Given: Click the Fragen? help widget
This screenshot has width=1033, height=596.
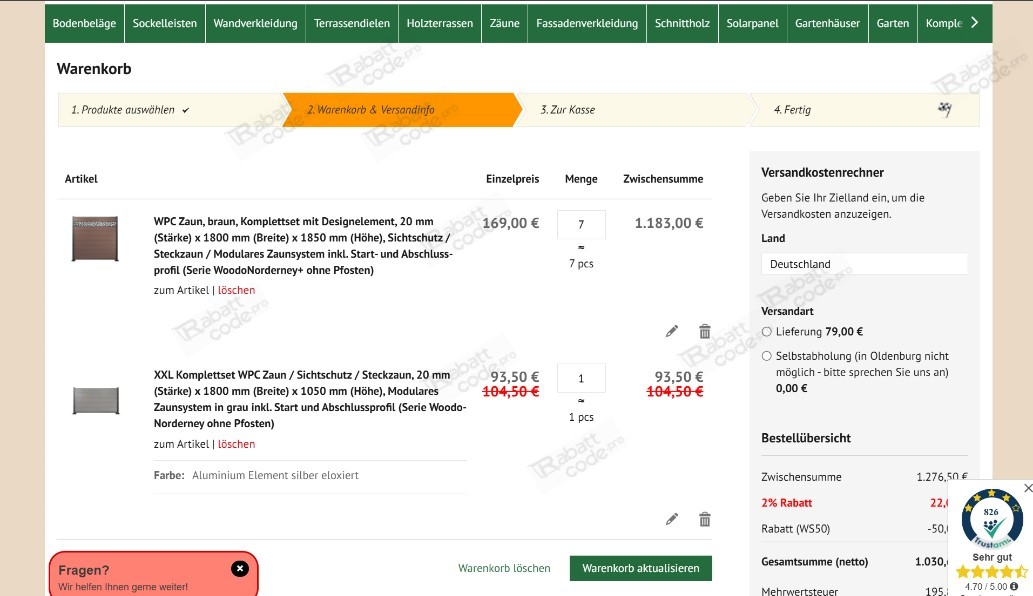Looking at the screenshot, I should (x=154, y=574).
